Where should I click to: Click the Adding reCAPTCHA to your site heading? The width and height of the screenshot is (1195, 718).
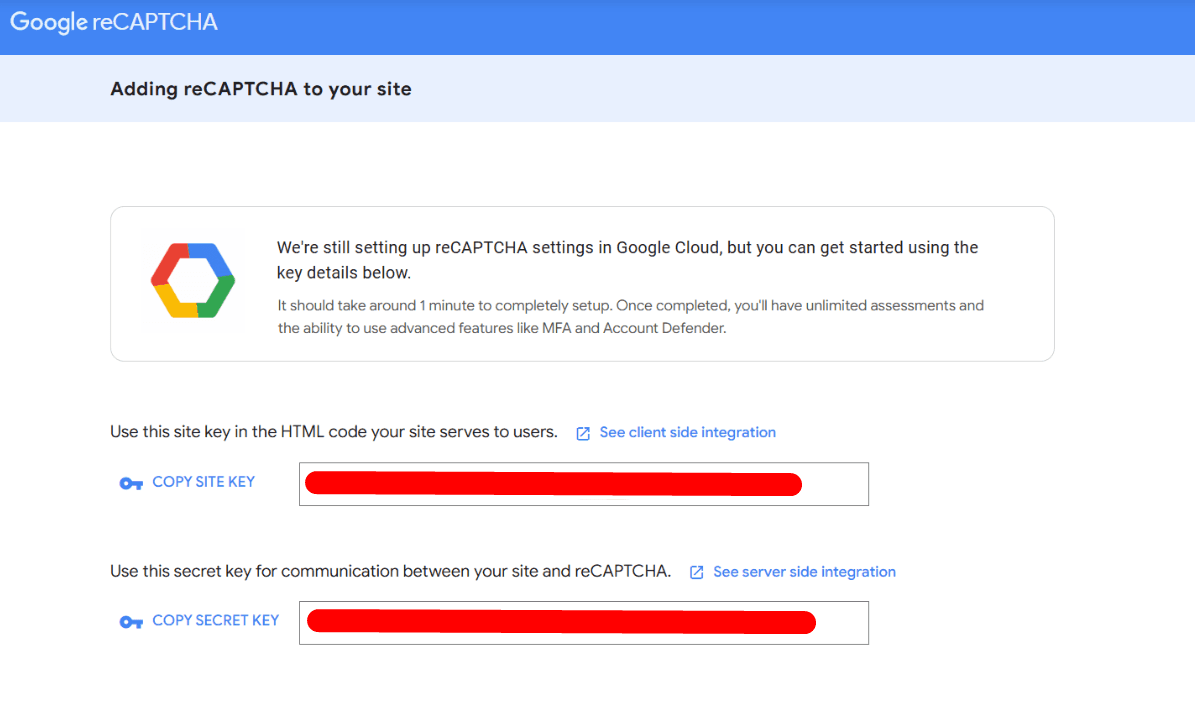coord(260,89)
